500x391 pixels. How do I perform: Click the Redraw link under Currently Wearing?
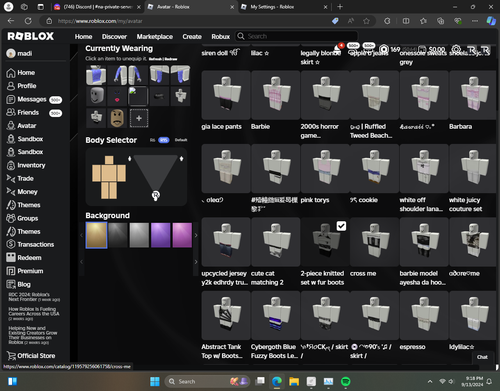pyautogui.click(x=171, y=59)
